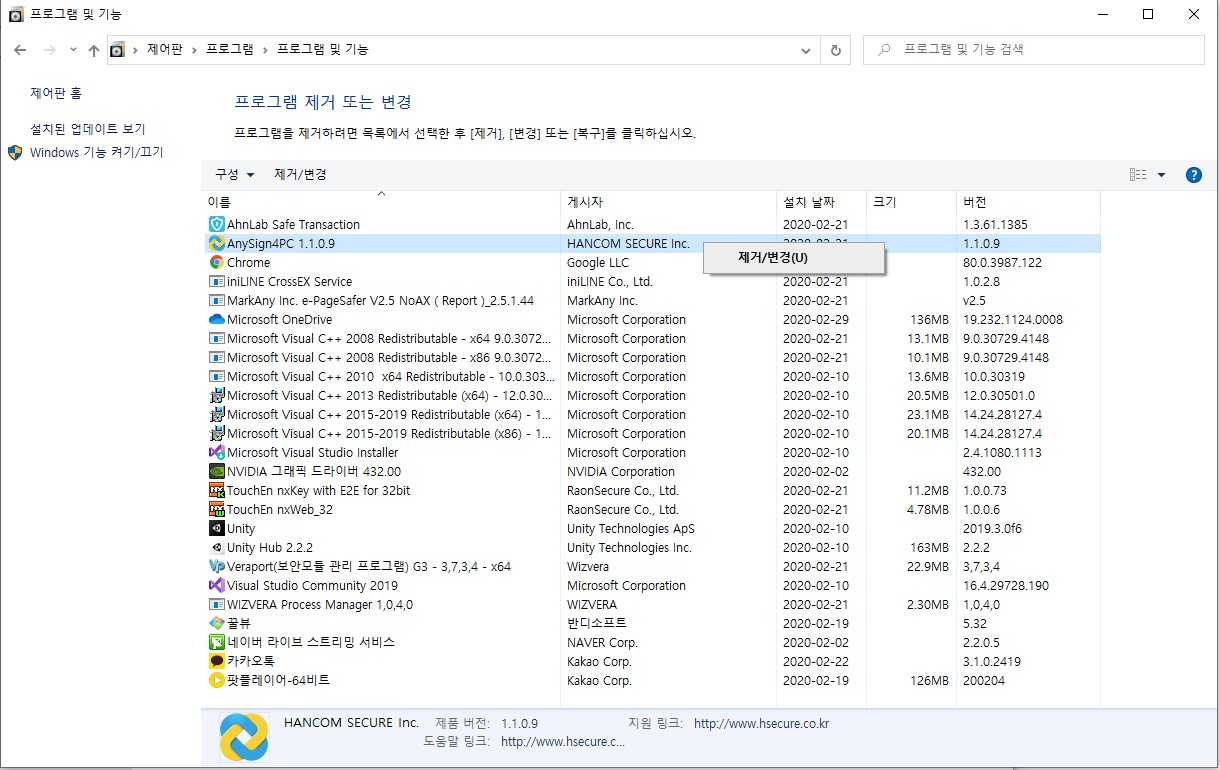Open Windows 기능 켜기/끄기 link
The height and width of the screenshot is (770, 1220).
(x=96, y=153)
